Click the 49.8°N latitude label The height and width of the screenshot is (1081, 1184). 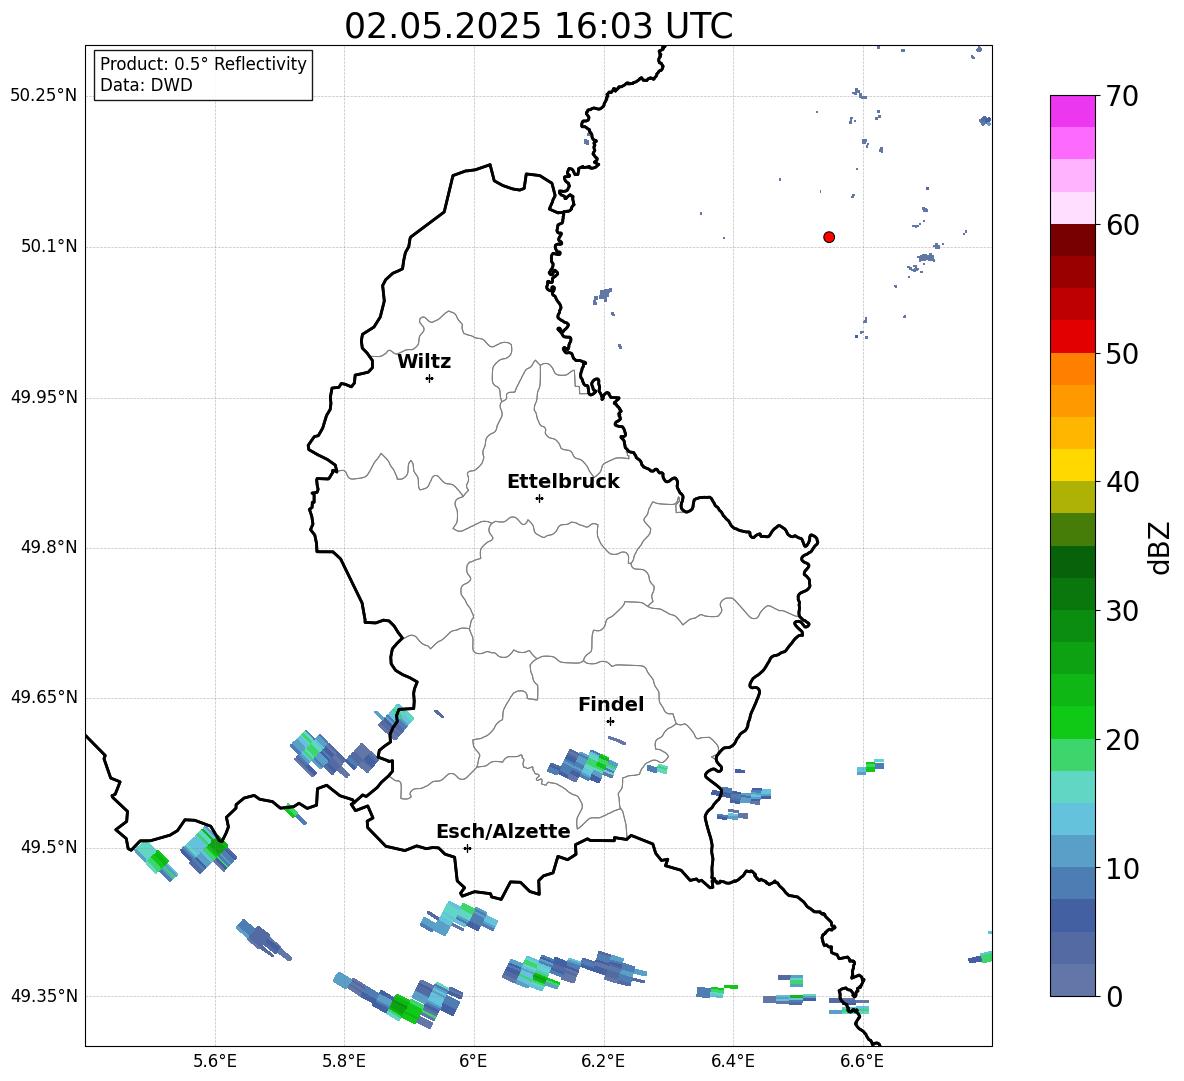pos(48,547)
